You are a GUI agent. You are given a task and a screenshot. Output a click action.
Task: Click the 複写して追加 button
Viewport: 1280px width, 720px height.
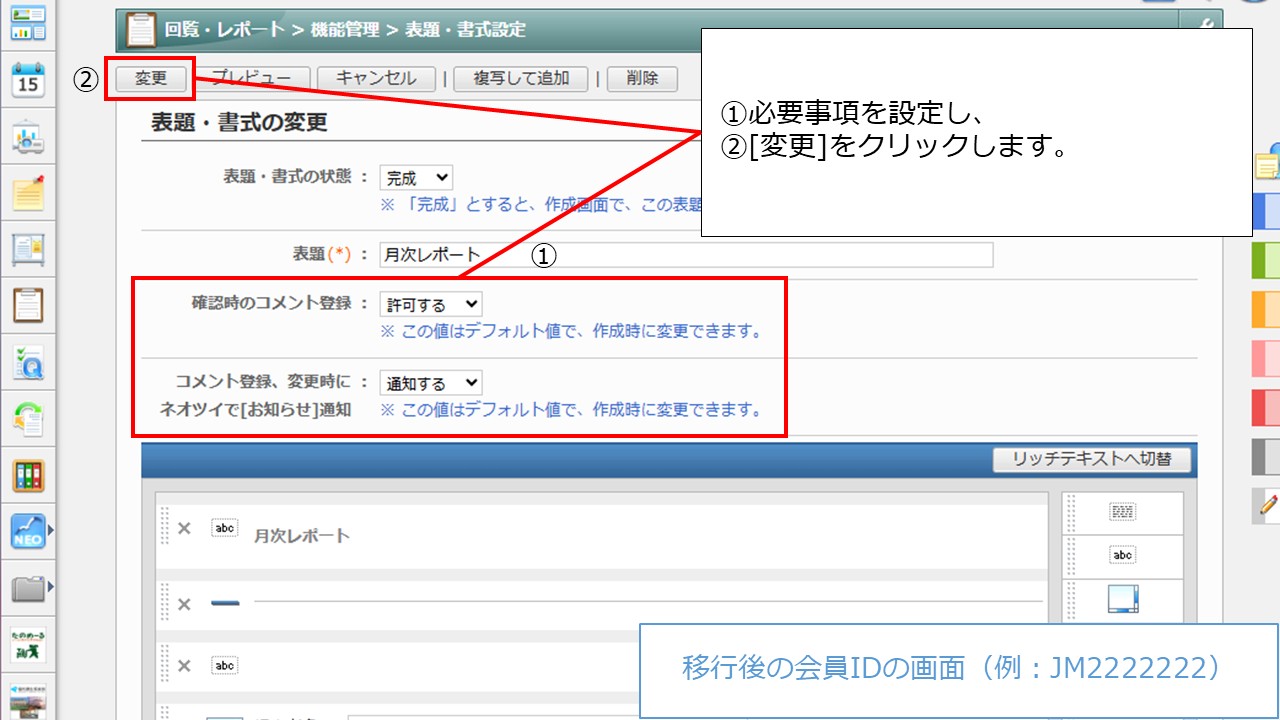(x=521, y=79)
